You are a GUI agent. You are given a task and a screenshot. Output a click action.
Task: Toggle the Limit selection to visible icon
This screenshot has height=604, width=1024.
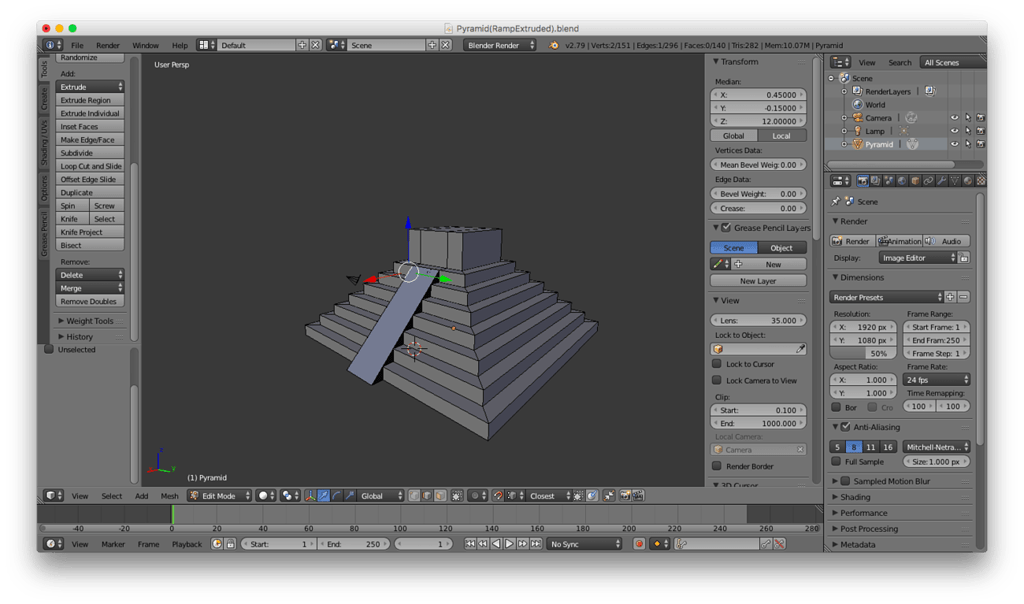(x=457, y=496)
